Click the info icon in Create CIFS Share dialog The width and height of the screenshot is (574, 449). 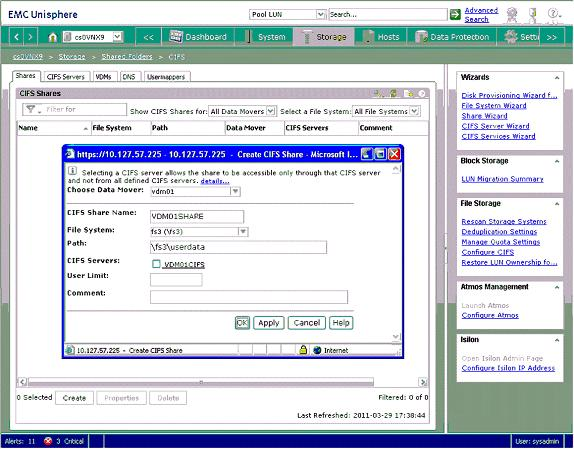(72, 171)
